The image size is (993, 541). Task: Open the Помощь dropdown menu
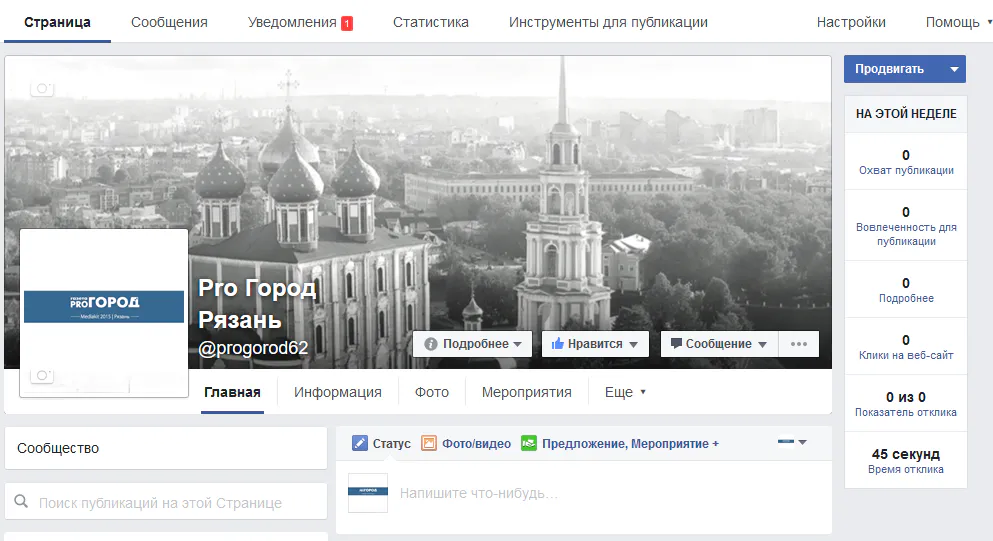(x=958, y=22)
